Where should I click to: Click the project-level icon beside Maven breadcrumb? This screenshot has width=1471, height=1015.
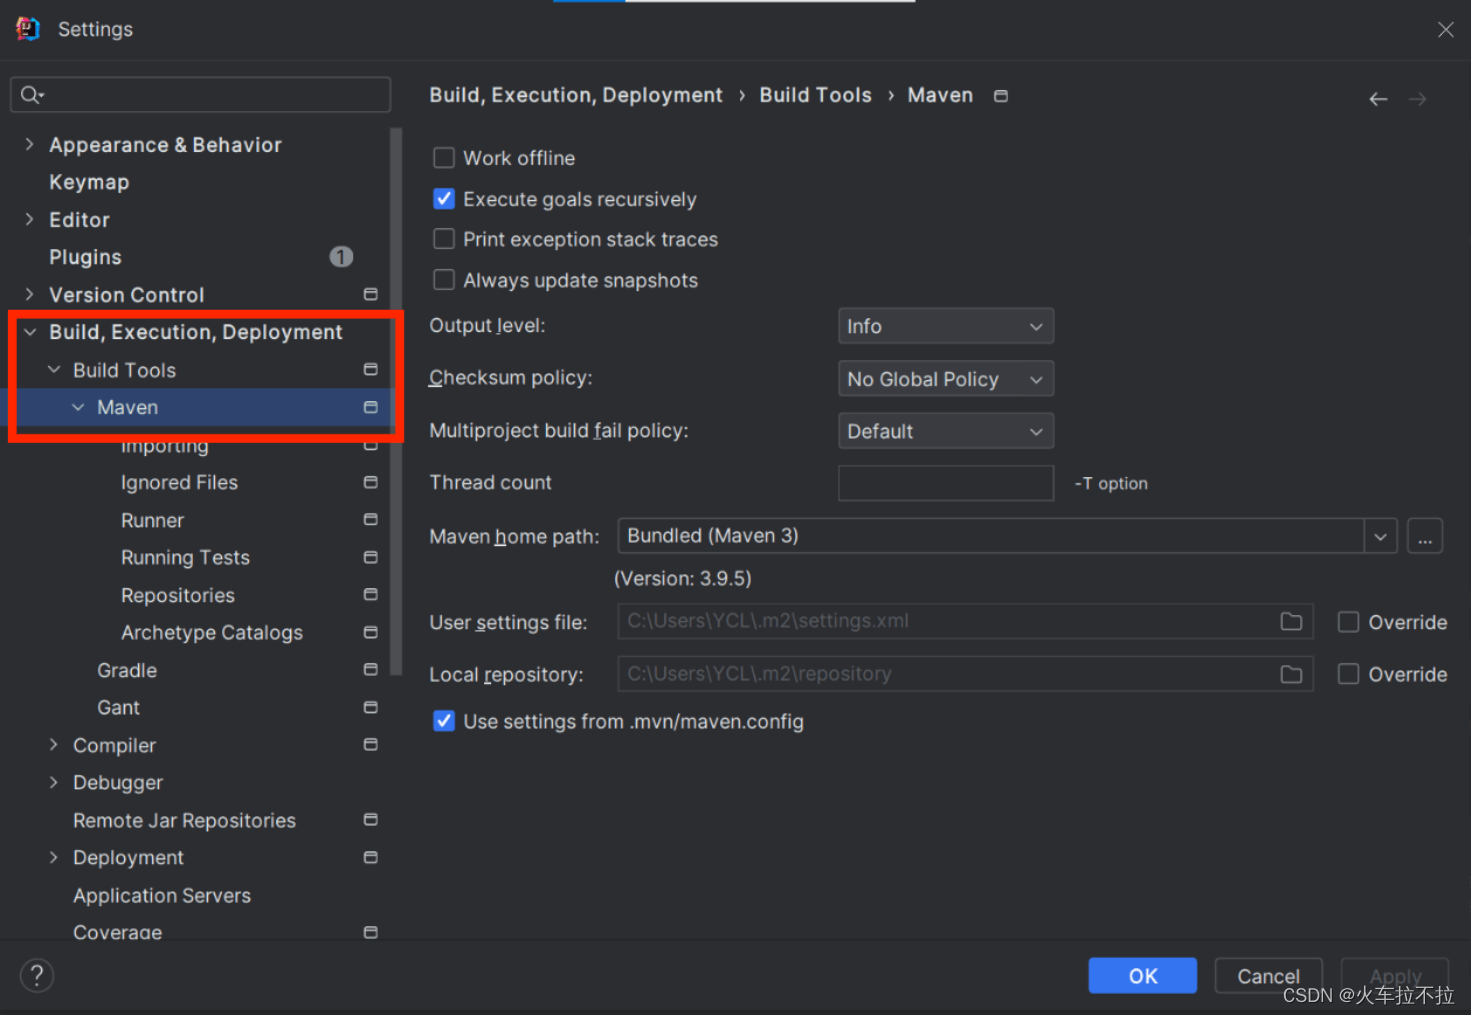1000,96
